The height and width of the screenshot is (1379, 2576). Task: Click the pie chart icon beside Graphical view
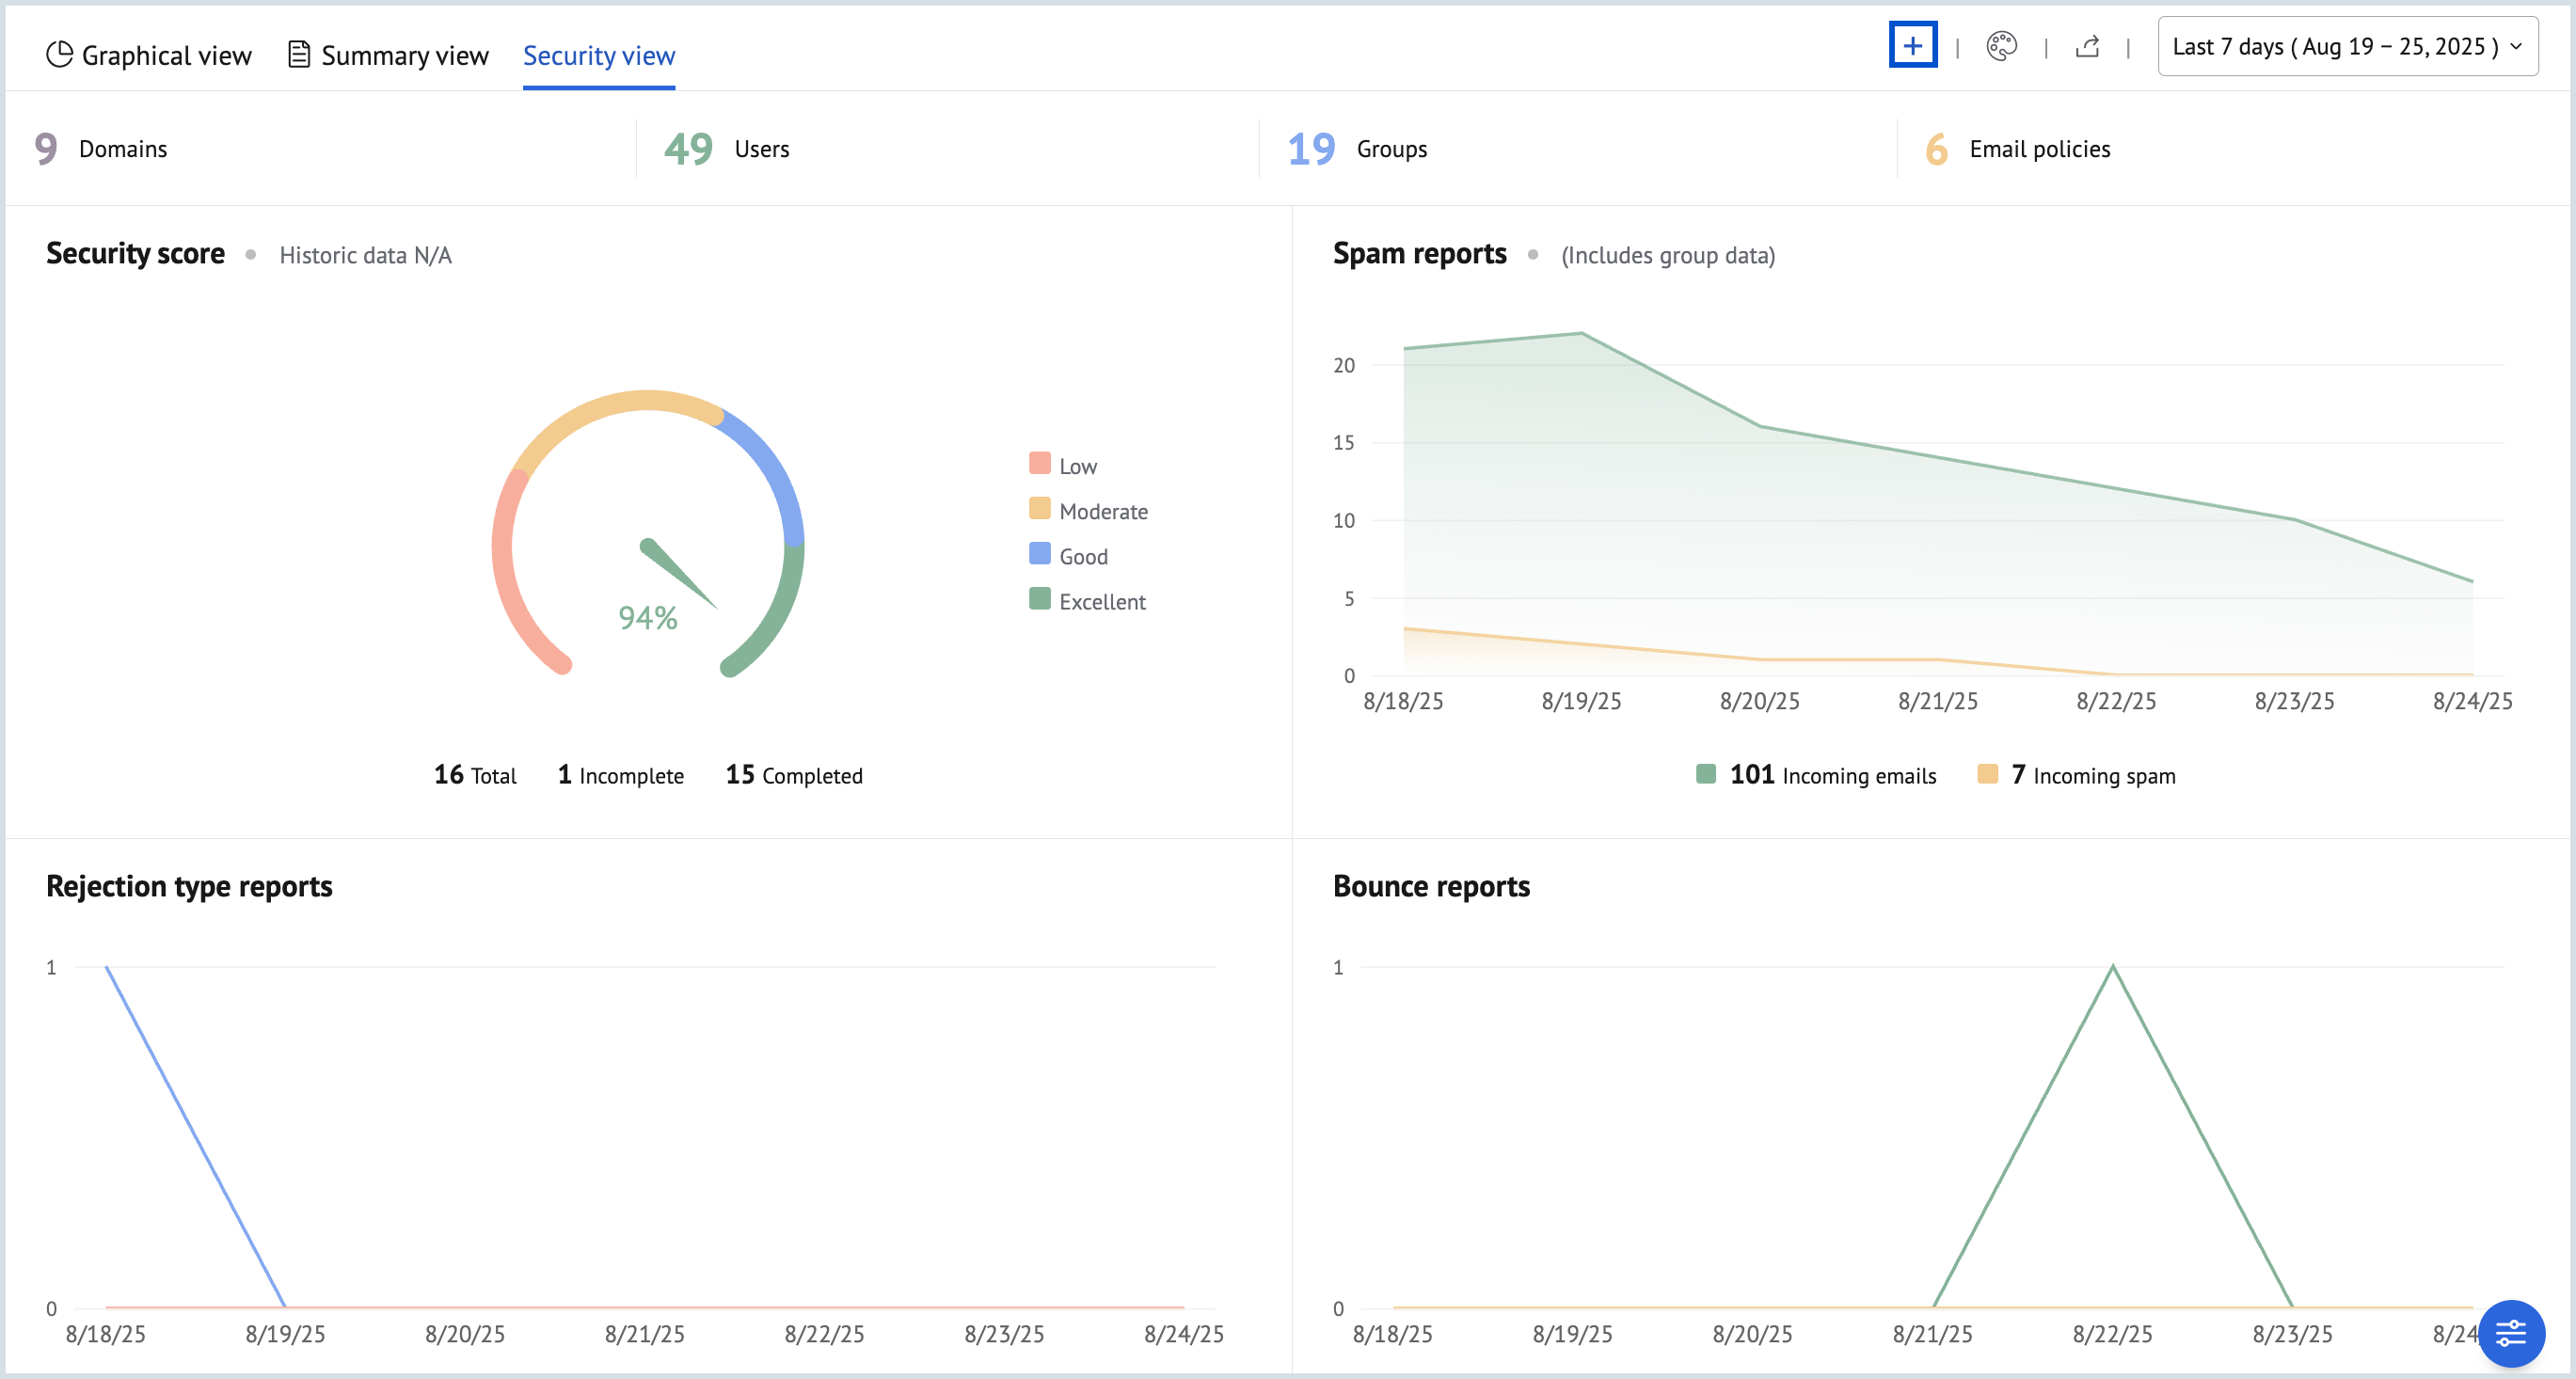(58, 53)
